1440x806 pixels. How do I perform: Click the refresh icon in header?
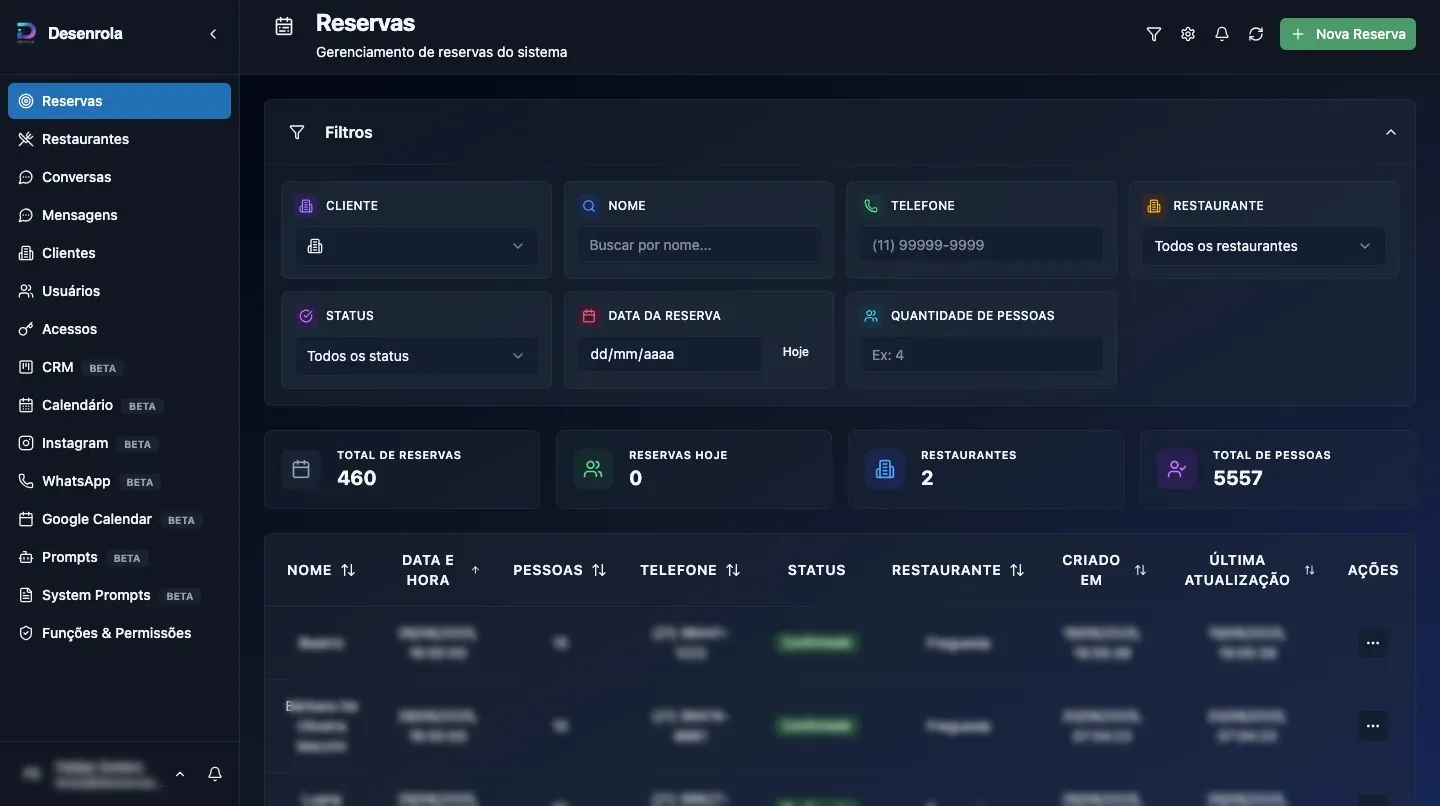1256,34
